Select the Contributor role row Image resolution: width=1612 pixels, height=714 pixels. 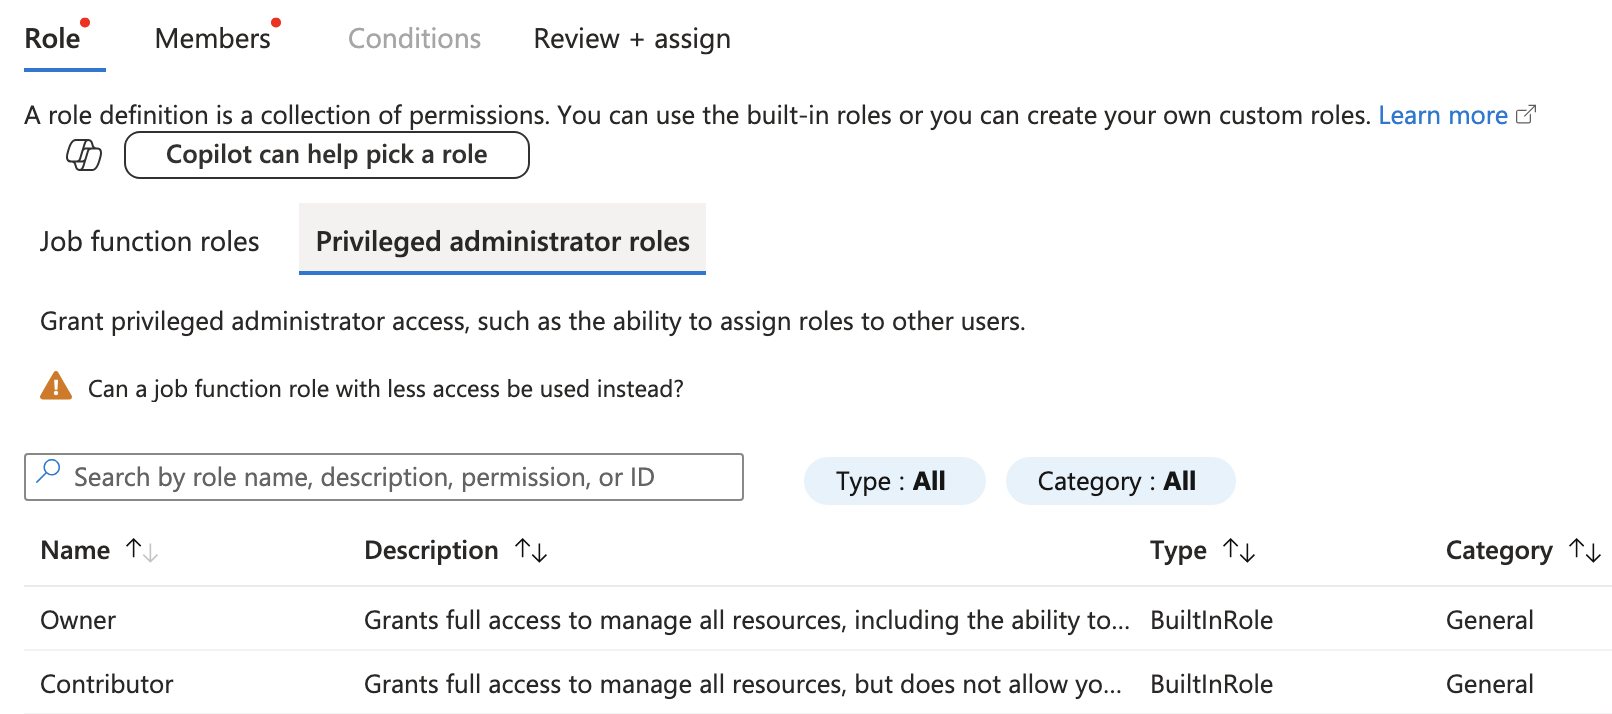[817, 683]
